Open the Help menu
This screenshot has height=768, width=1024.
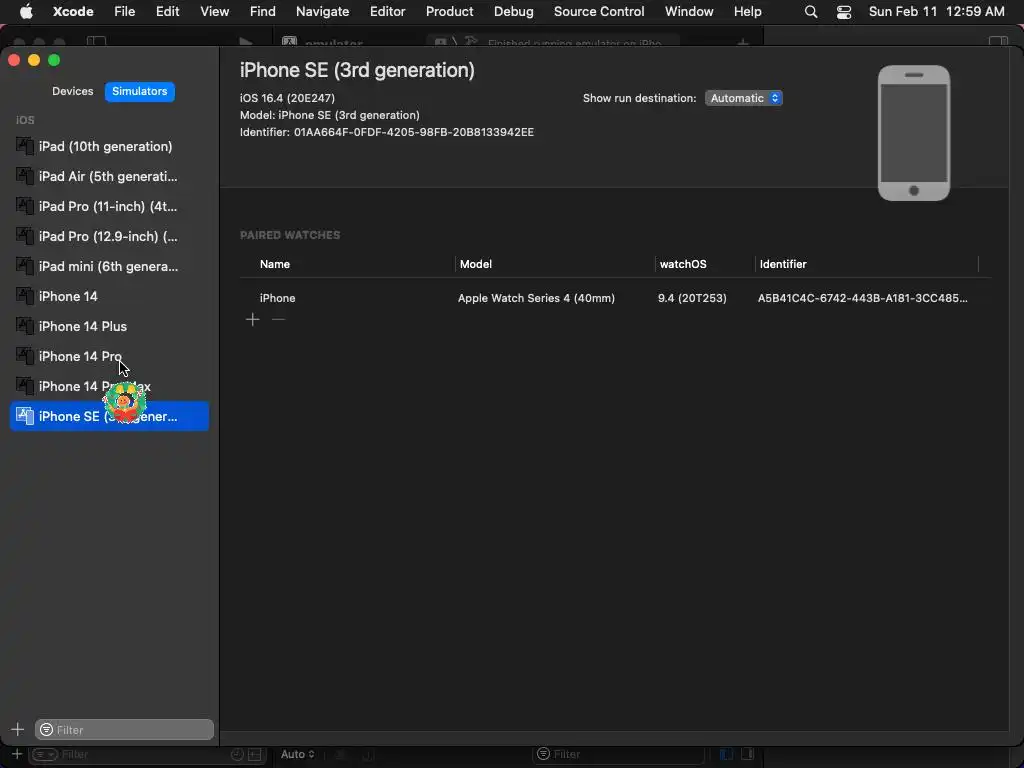click(x=748, y=11)
